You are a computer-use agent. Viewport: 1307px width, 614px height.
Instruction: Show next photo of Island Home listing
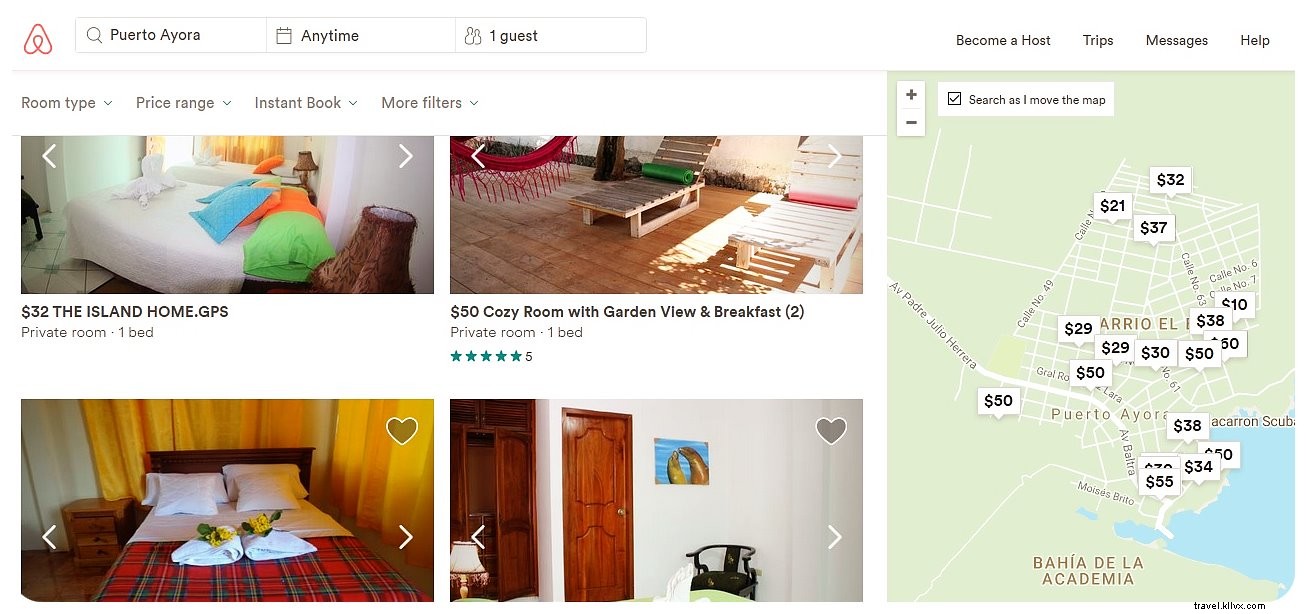[405, 156]
